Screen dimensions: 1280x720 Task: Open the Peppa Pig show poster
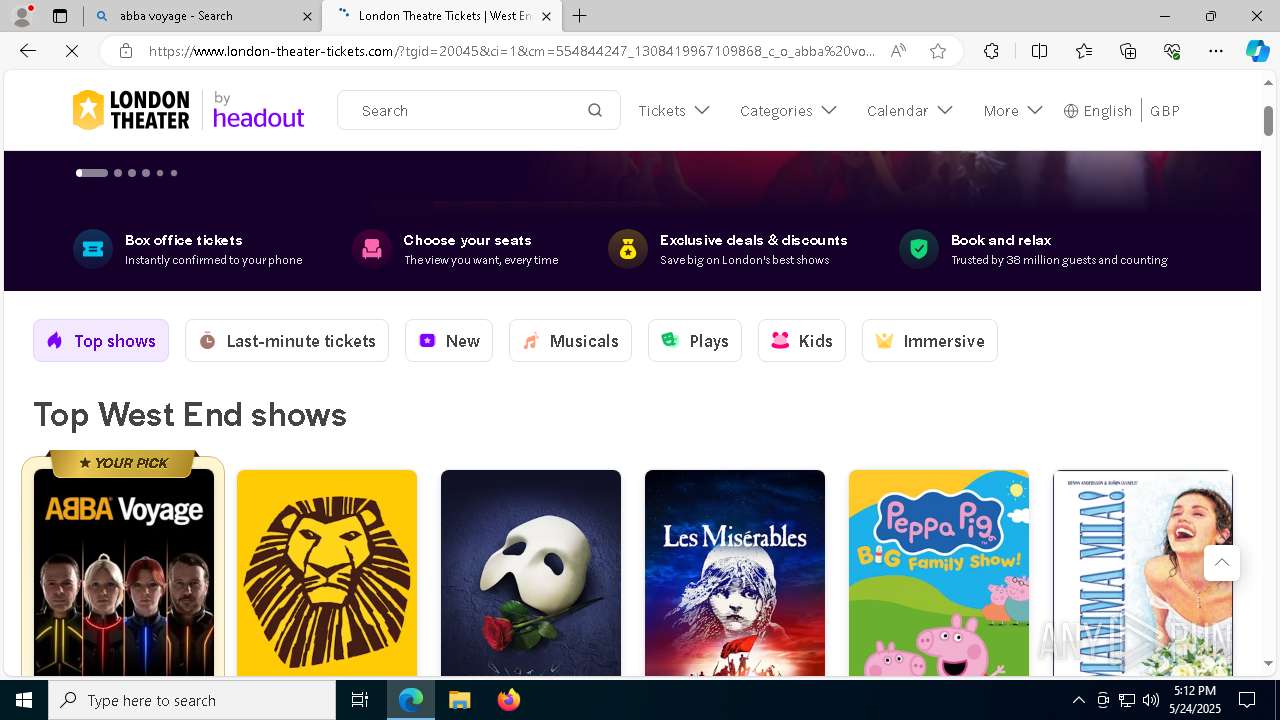point(939,573)
